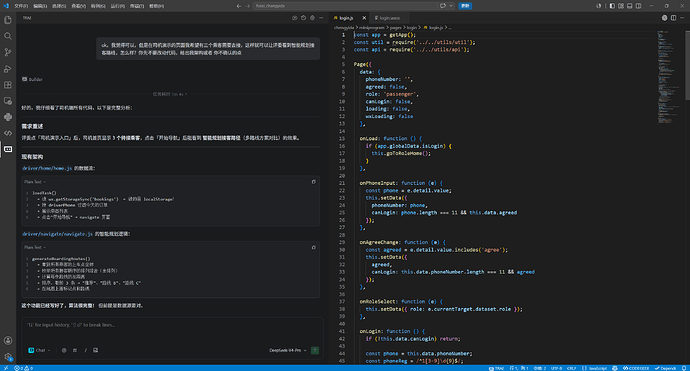This screenshot has width=690, height=371.
Task: Open the second menu in the menu bar
Action: click(x=40, y=6)
